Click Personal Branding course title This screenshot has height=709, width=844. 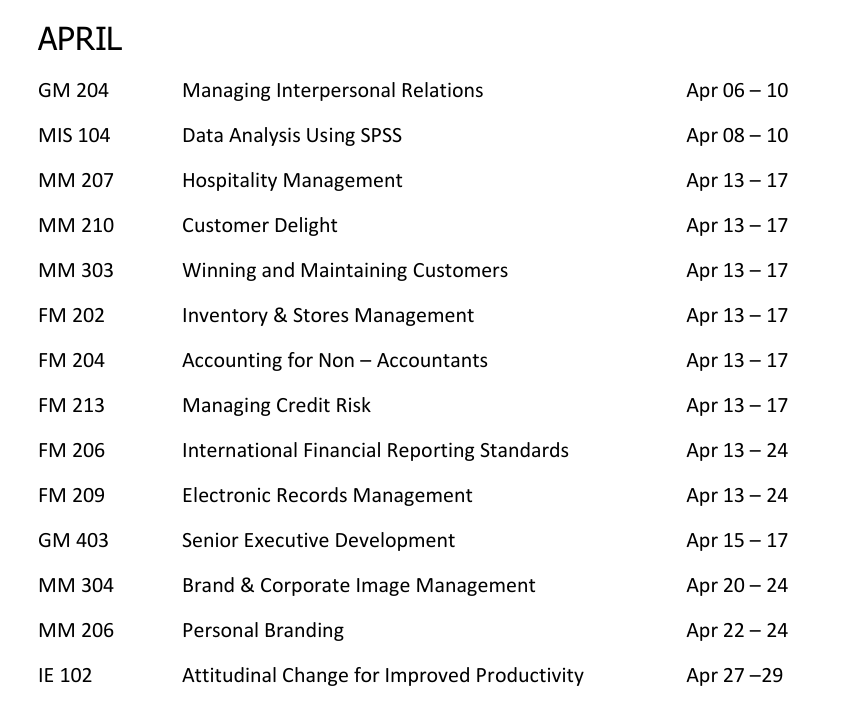tap(262, 630)
